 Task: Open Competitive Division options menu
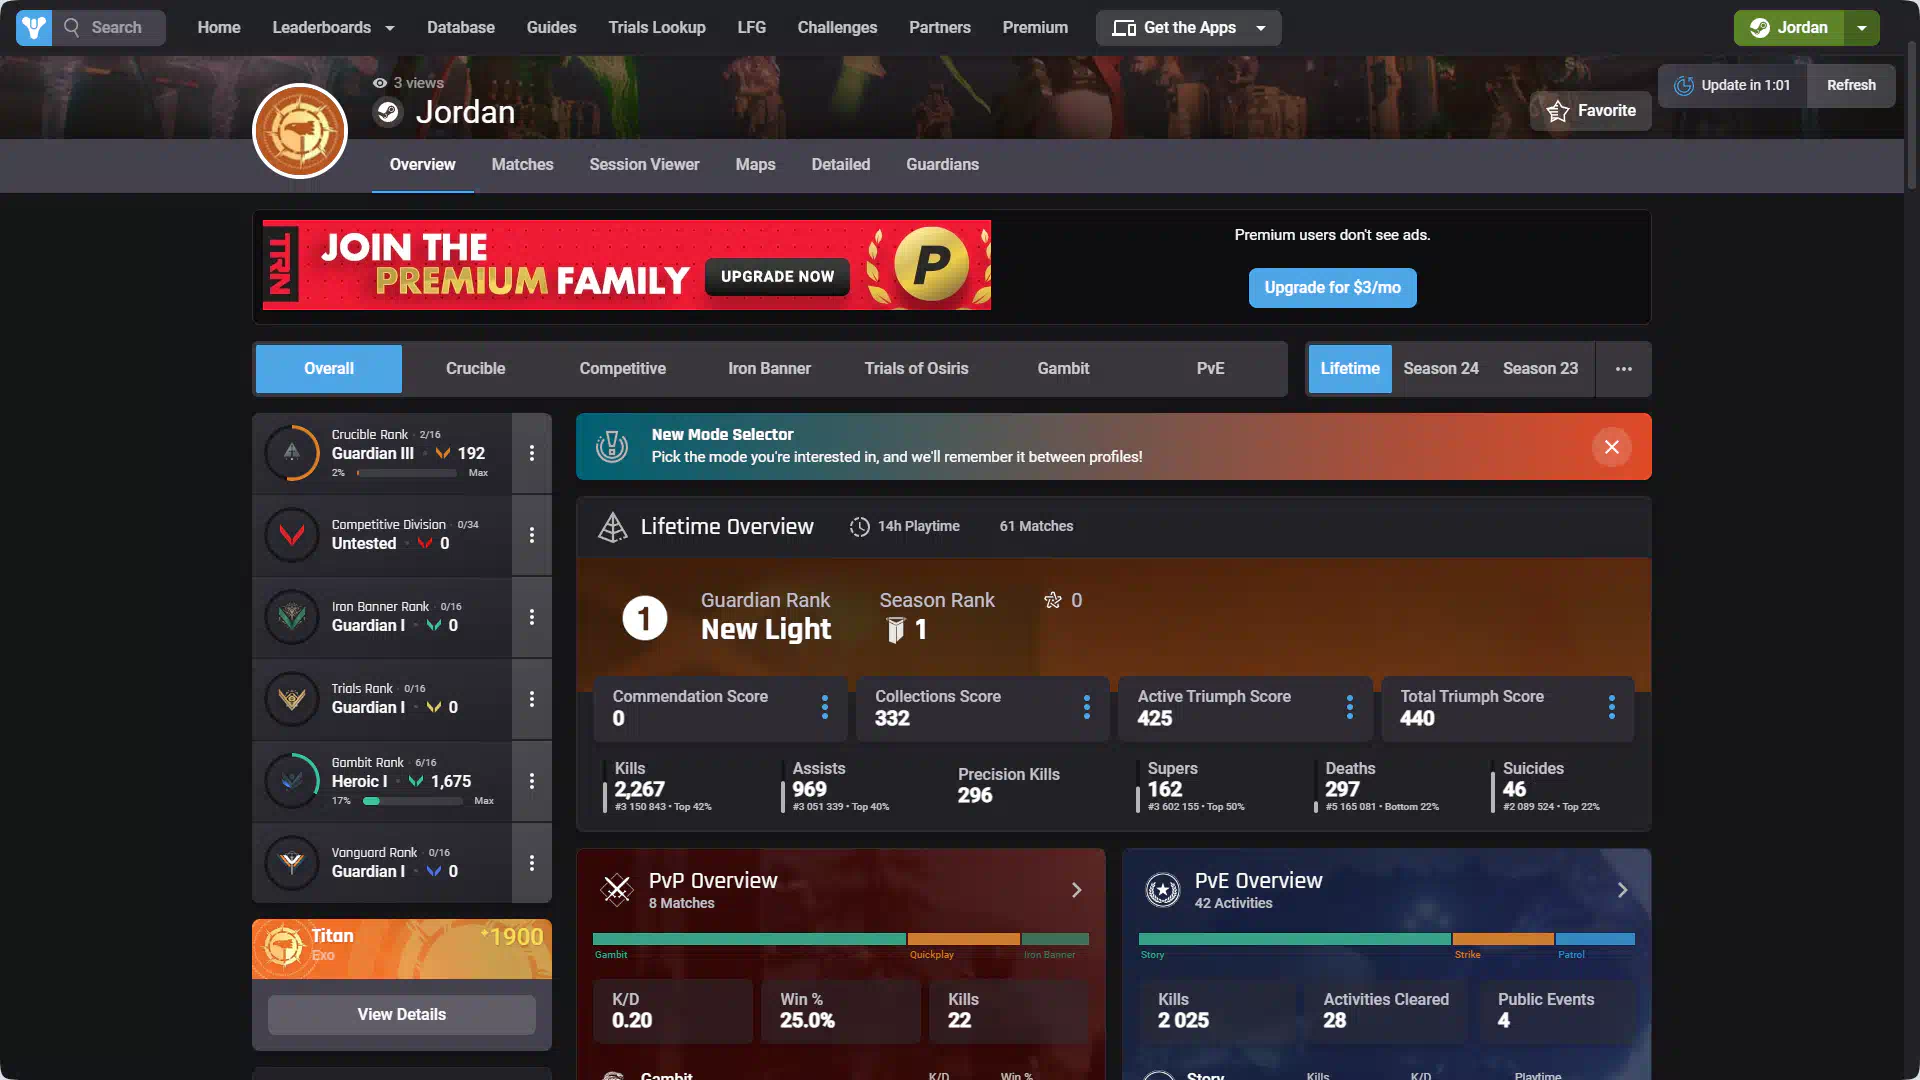(532, 535)
